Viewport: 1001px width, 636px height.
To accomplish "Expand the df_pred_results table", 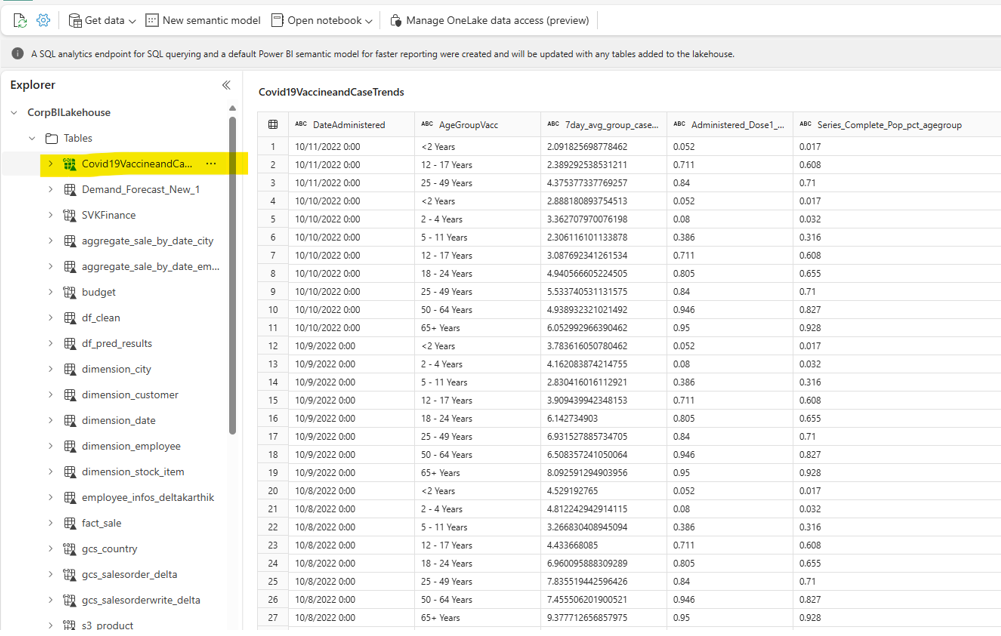I will (50, 344).
